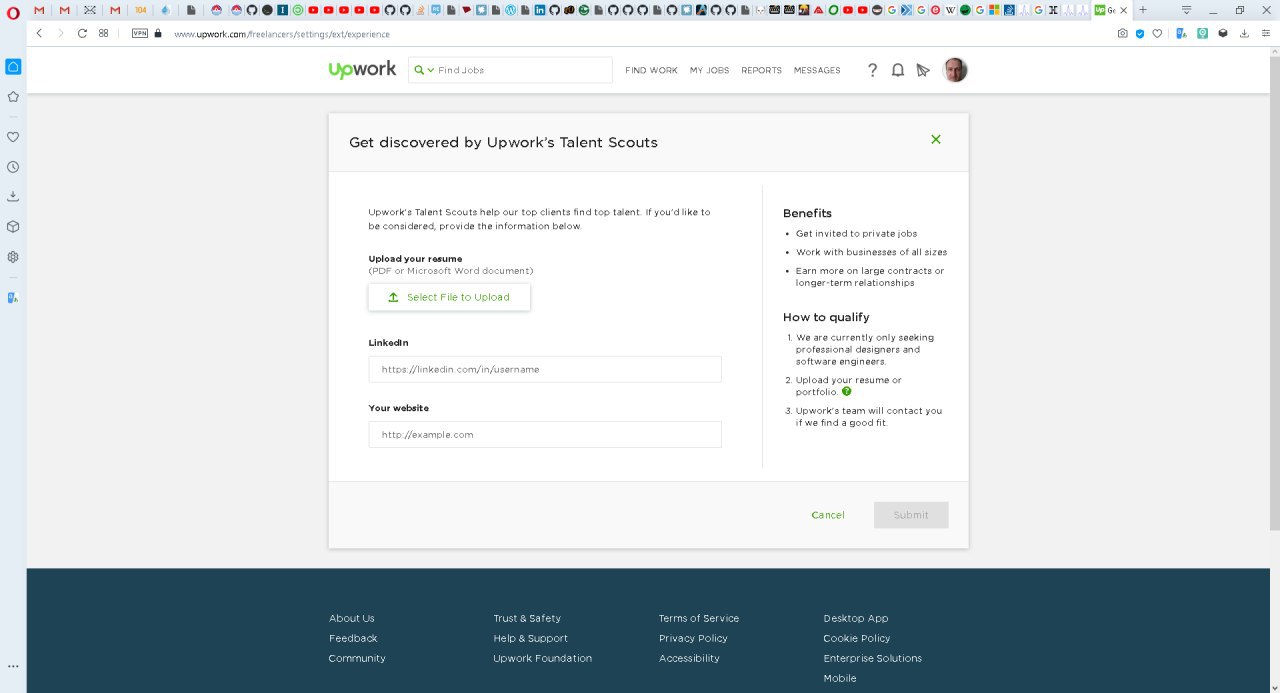Go back to the previous page
This screenshot has width=1280, height=693.
point(39,33)
